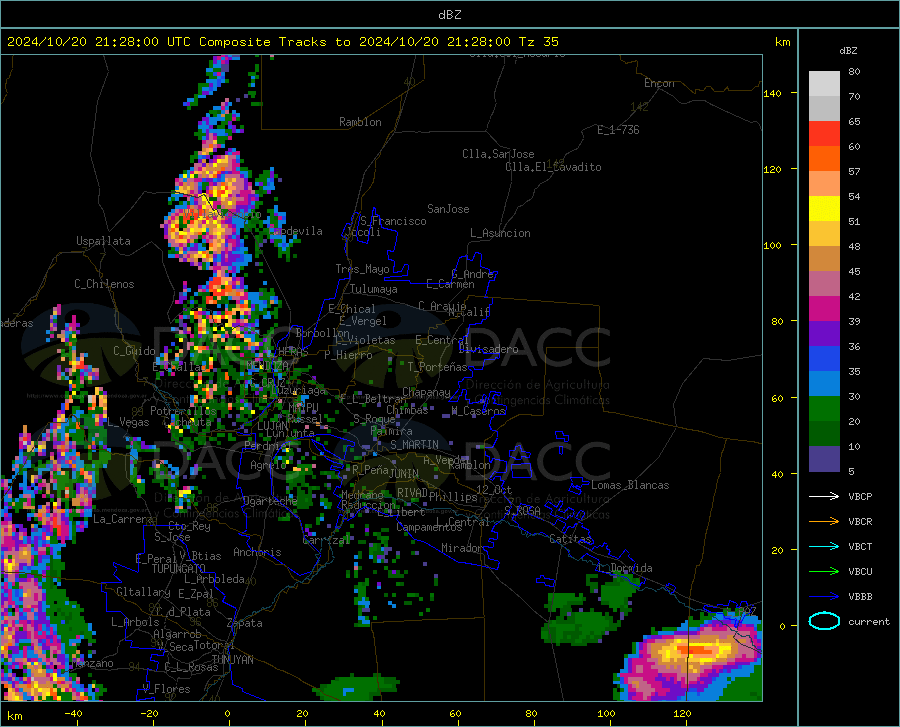Select the brown 45-48 dBZ swatch

coord(824,259)
